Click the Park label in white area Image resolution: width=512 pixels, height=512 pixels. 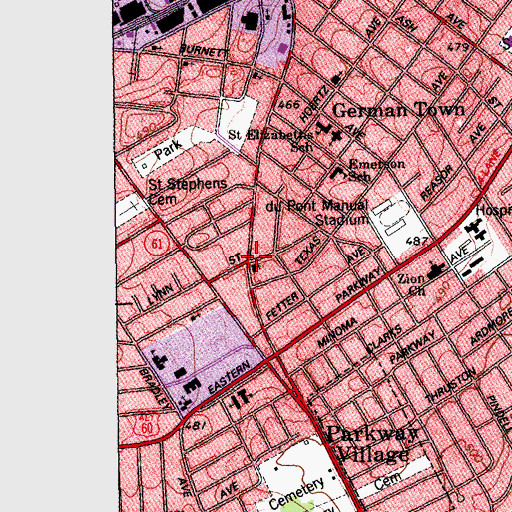click(168, 149)
